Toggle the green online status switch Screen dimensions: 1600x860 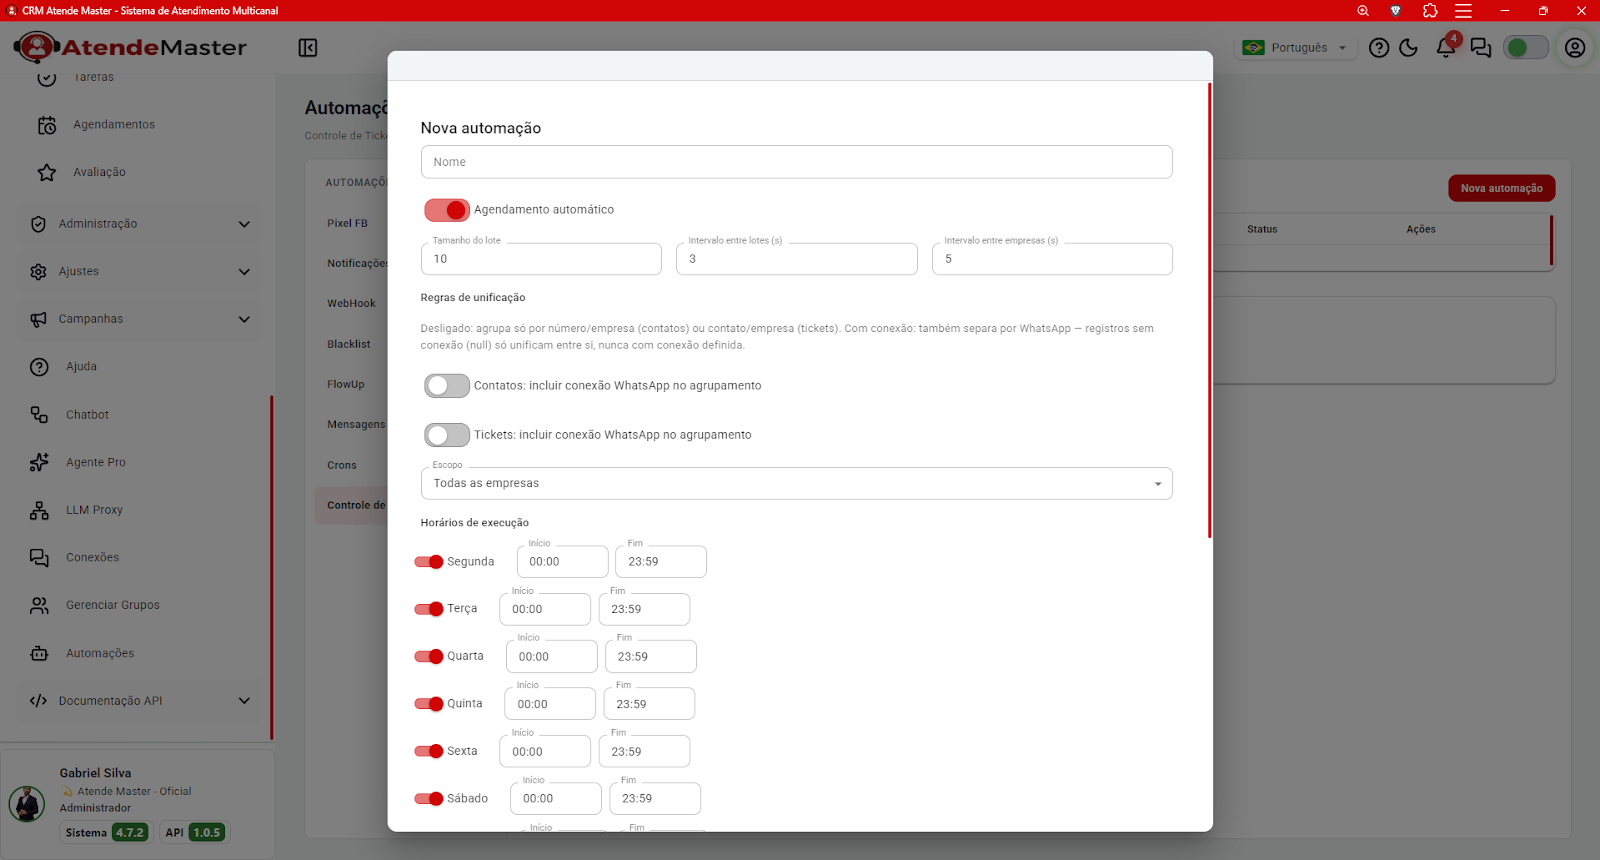(1526, 48)
